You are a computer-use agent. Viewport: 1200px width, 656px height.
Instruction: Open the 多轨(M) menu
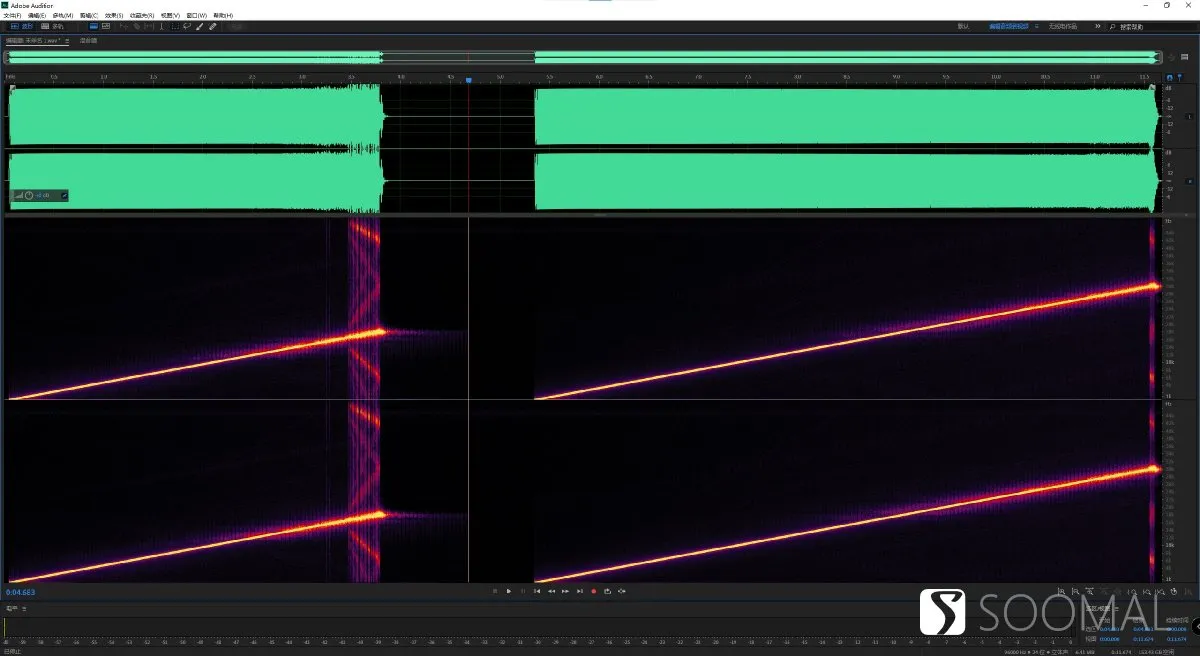click(63, 16)
